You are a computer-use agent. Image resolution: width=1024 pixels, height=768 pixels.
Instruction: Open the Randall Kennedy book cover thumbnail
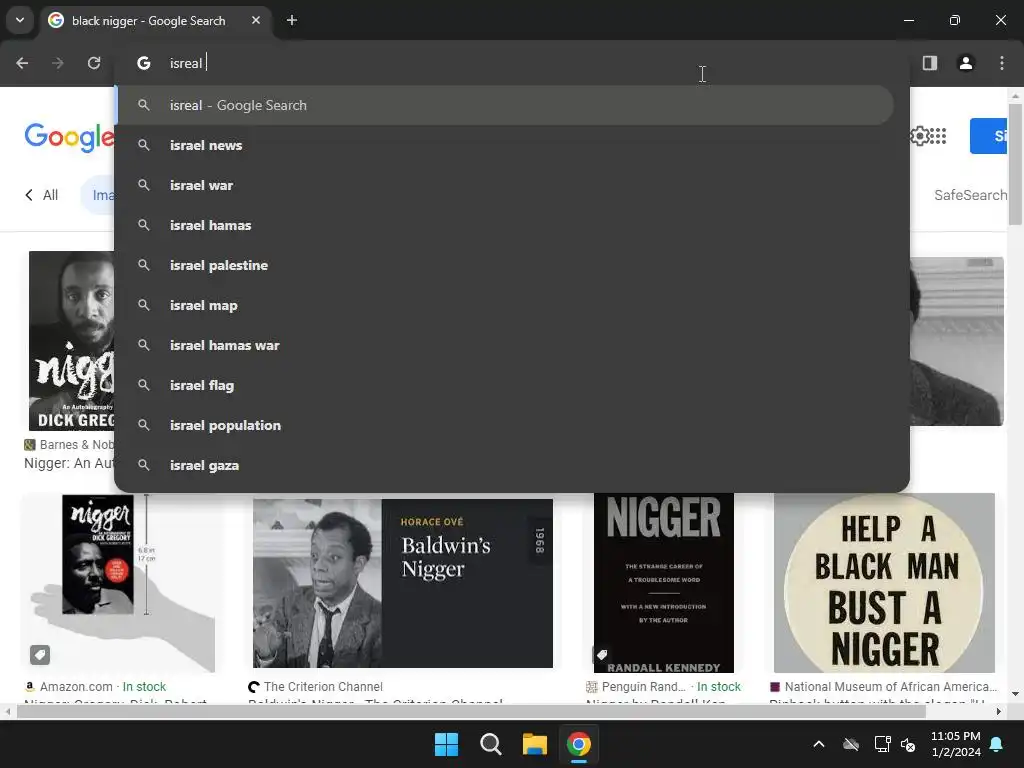click(x=664, y=583)
